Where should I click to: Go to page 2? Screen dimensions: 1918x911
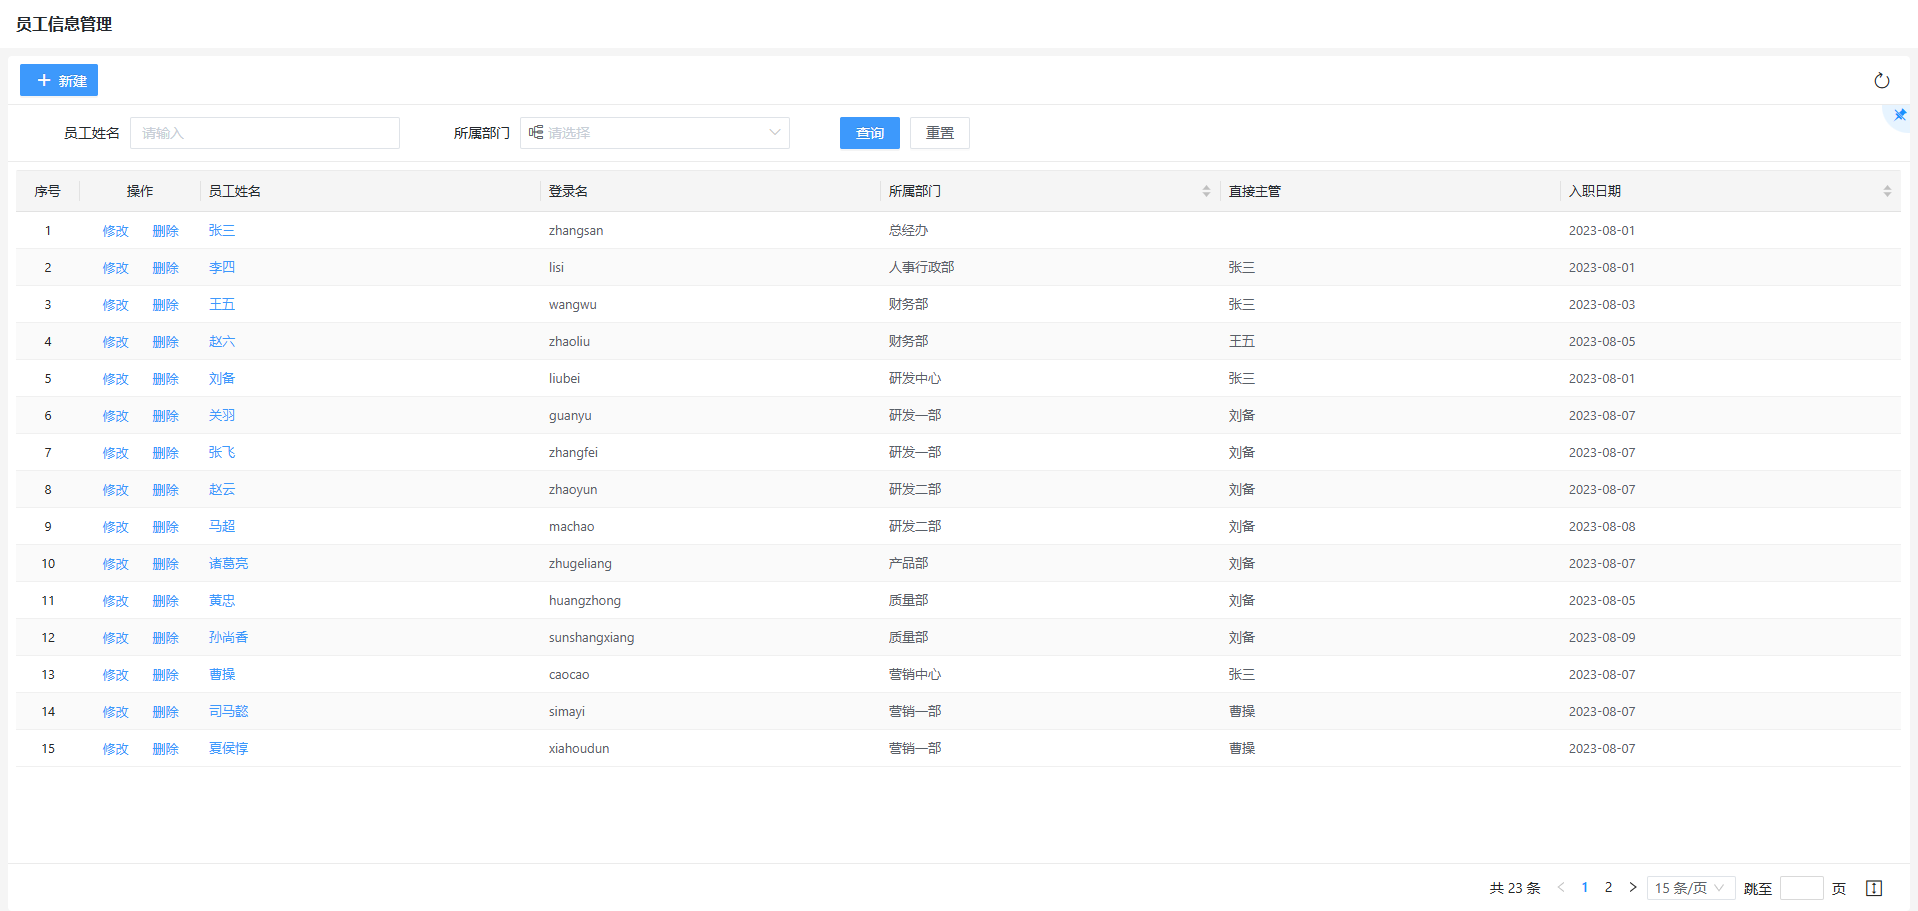(x=1608, y=887)
